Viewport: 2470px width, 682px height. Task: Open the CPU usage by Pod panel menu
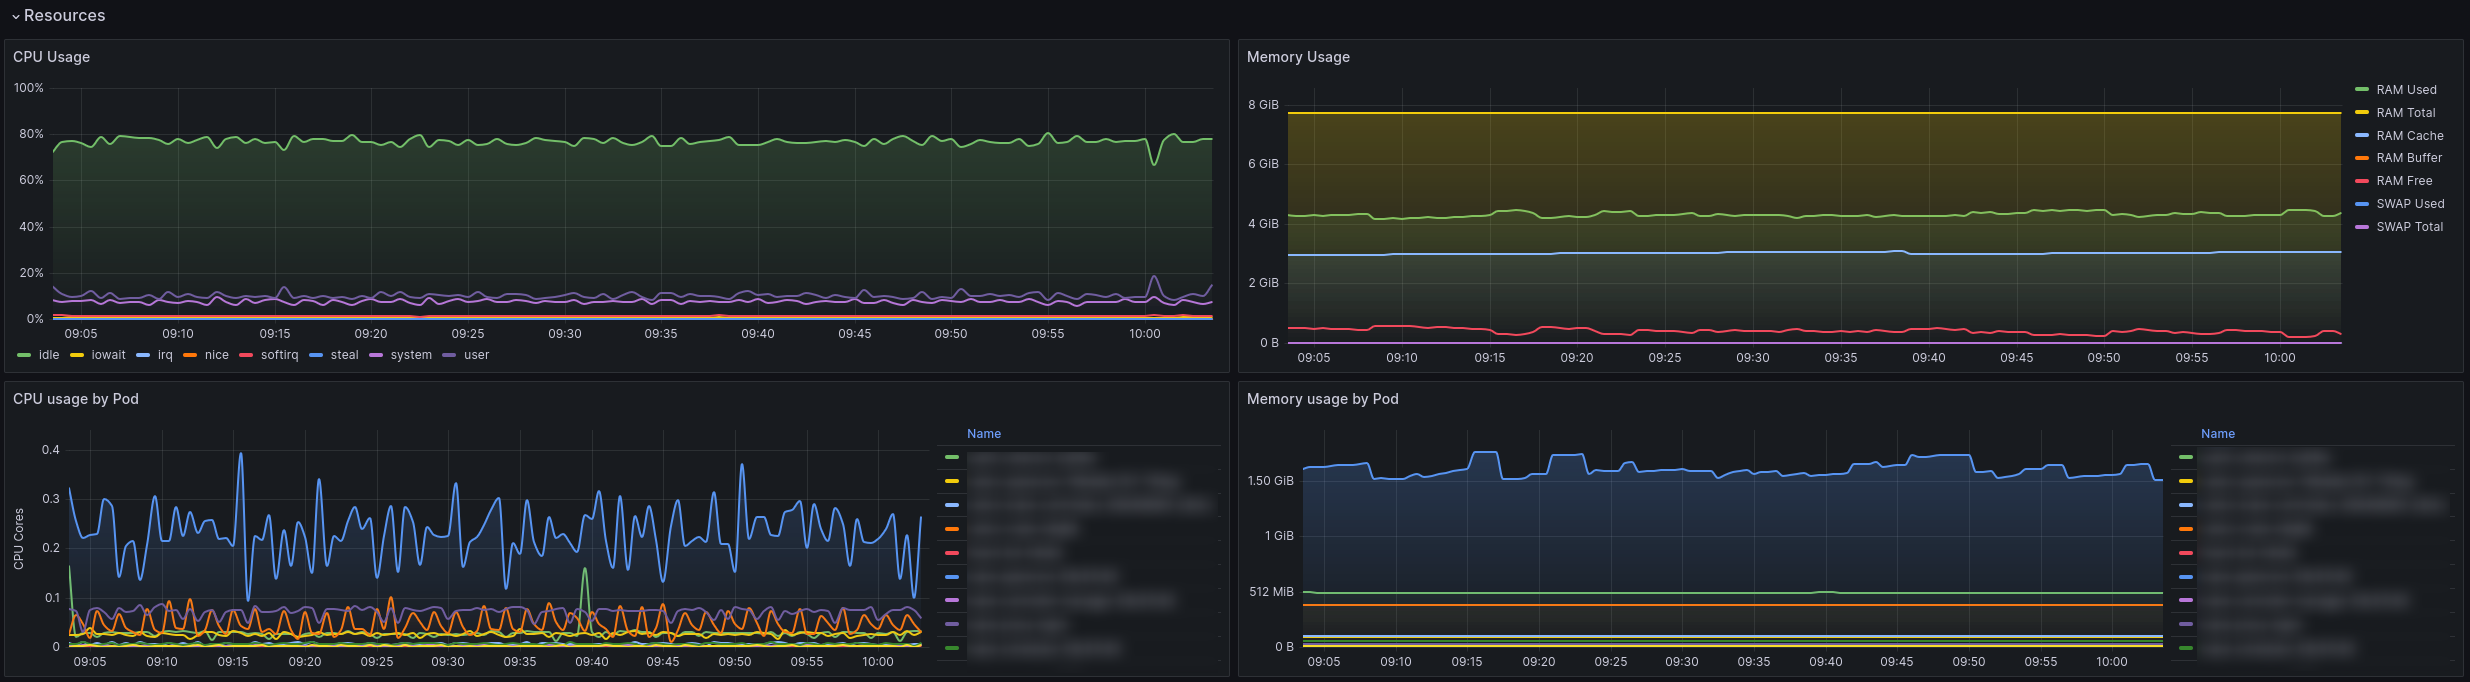(x=75, y=399)
